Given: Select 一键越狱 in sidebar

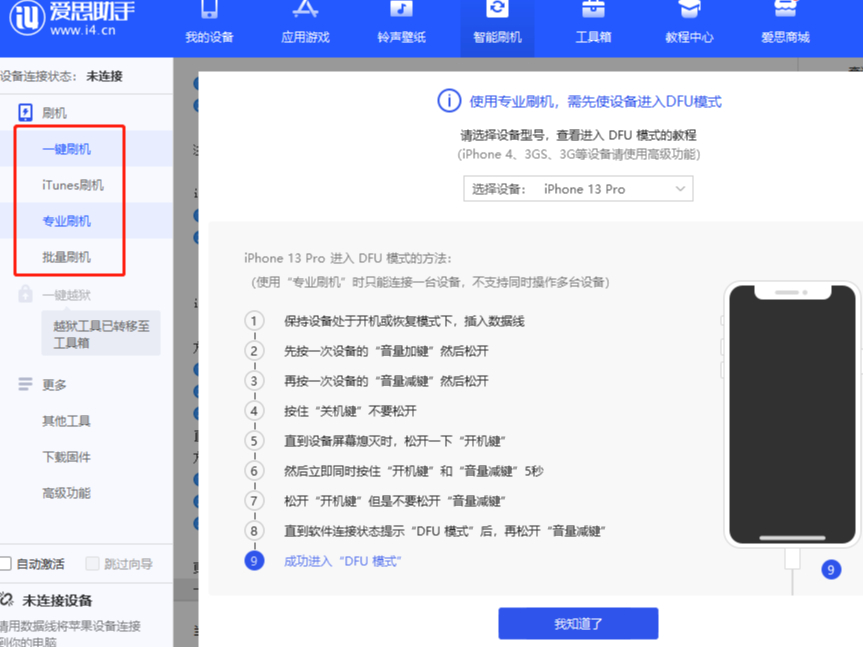Looking at the screenshot, I should 67,295.
